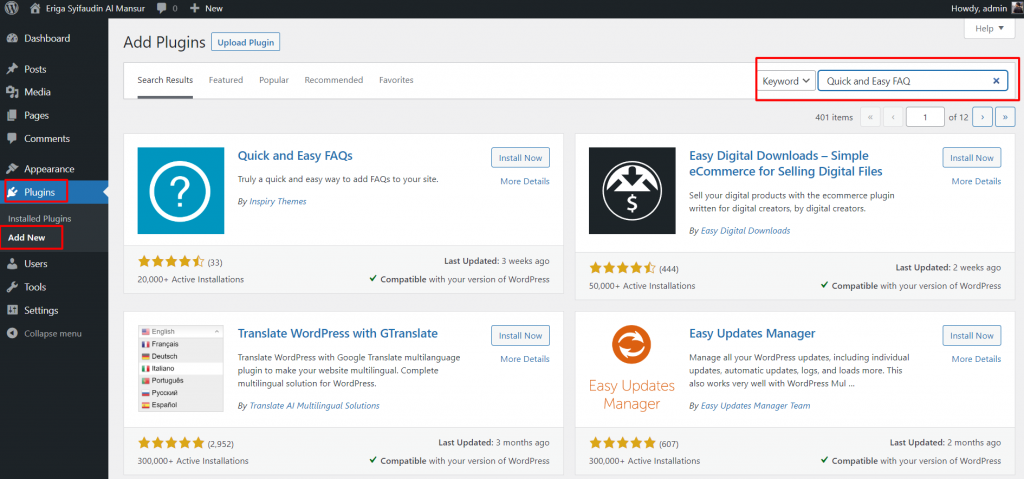
Task: Click the Easy Digital Downloads plugin icon
Action: [x=632, y=191]
